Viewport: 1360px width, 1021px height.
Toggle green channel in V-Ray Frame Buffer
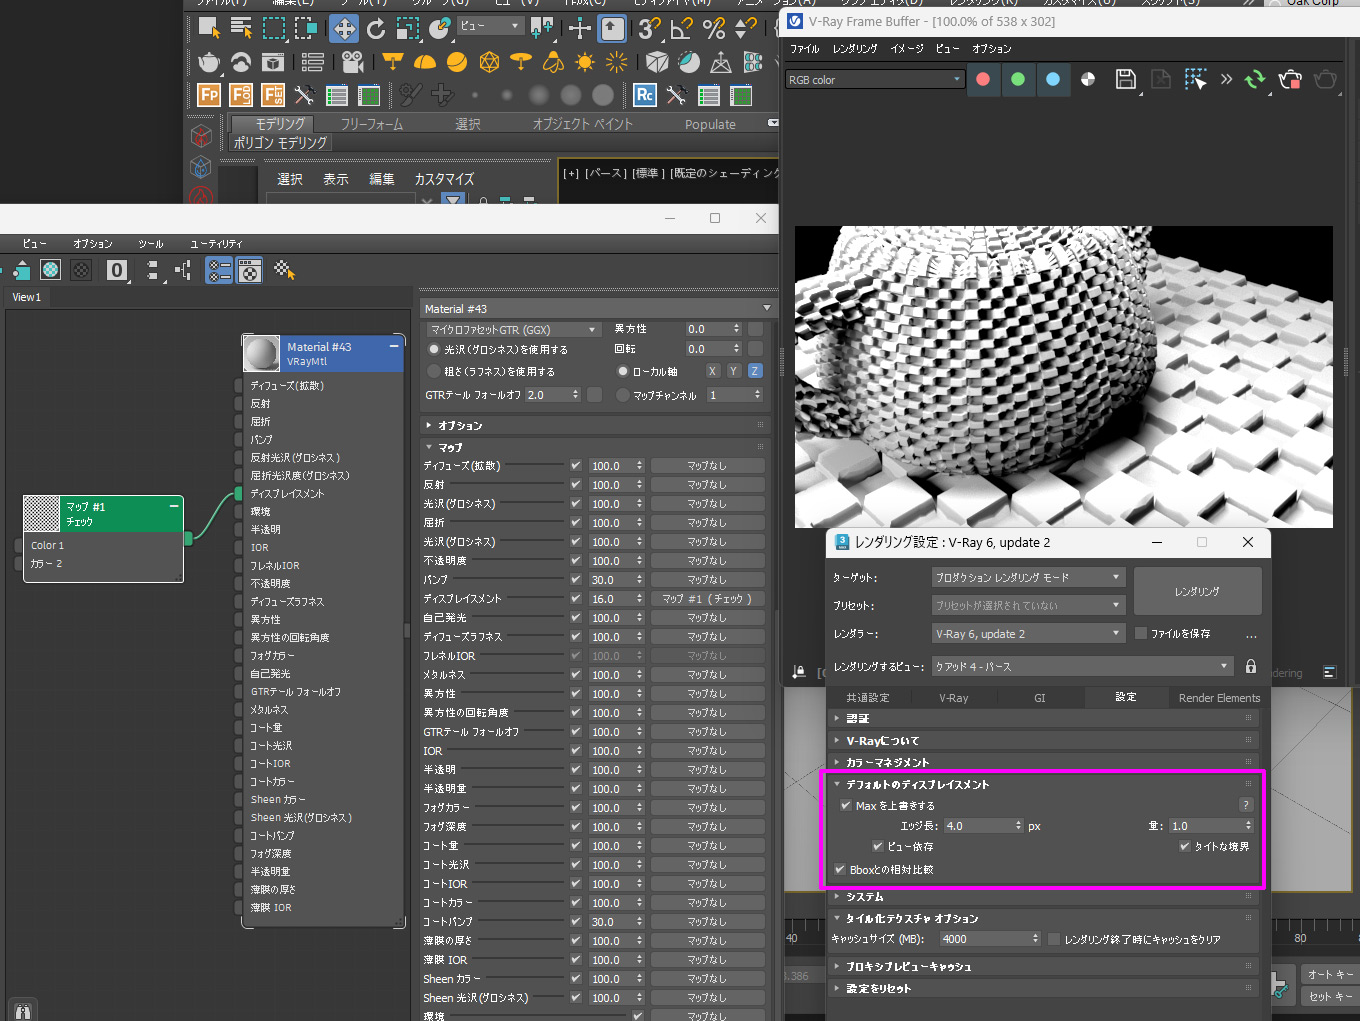tap(1018, 79)
